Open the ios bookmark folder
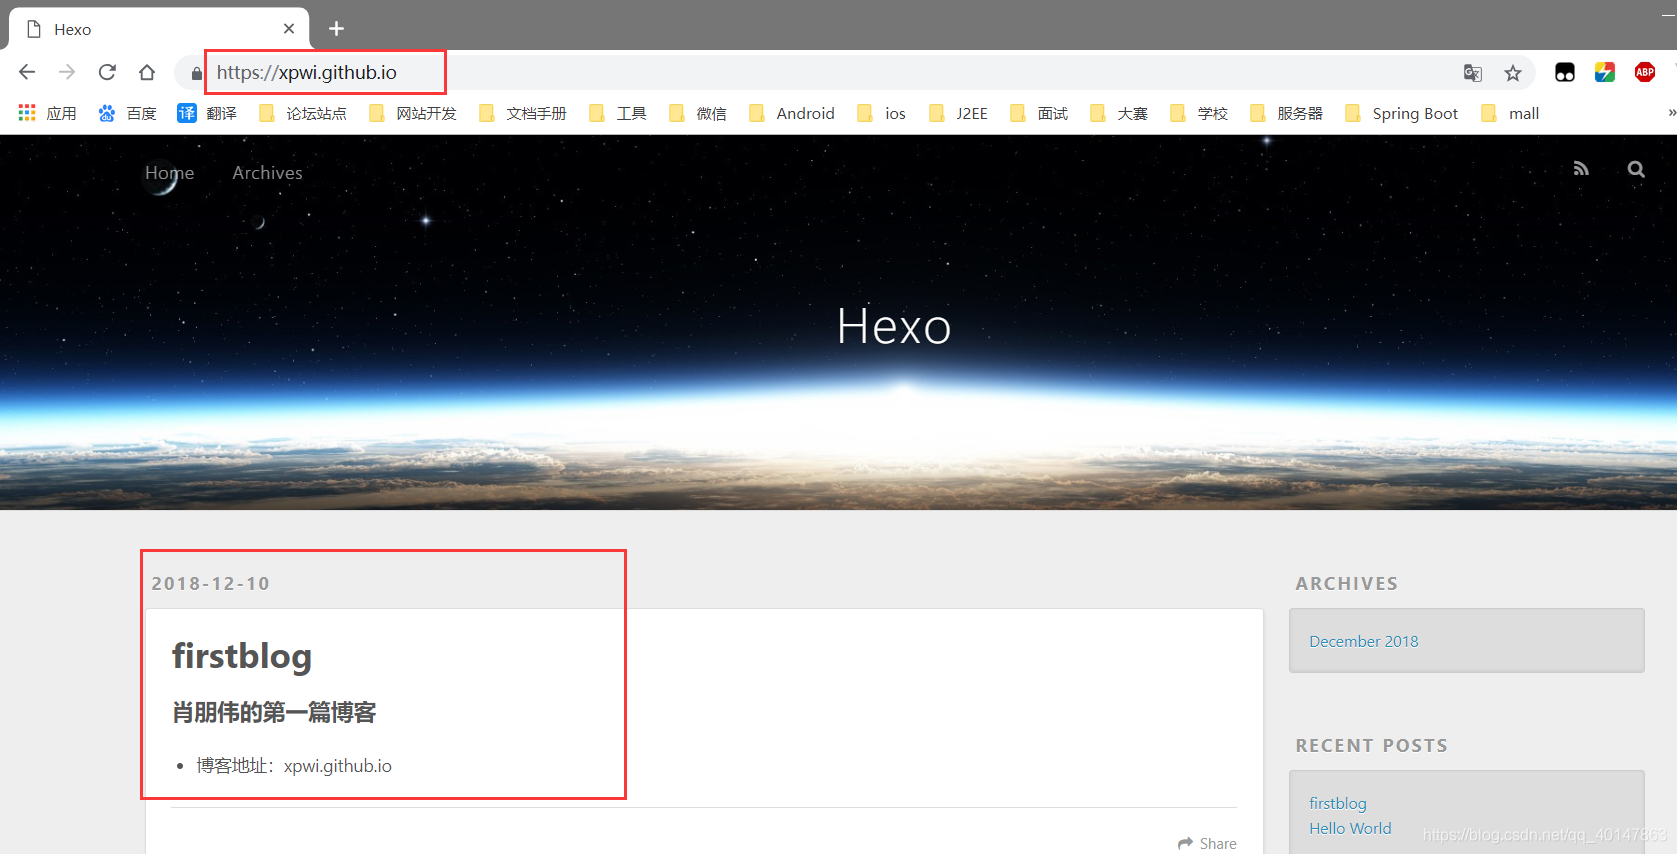 tap(881, 113)
